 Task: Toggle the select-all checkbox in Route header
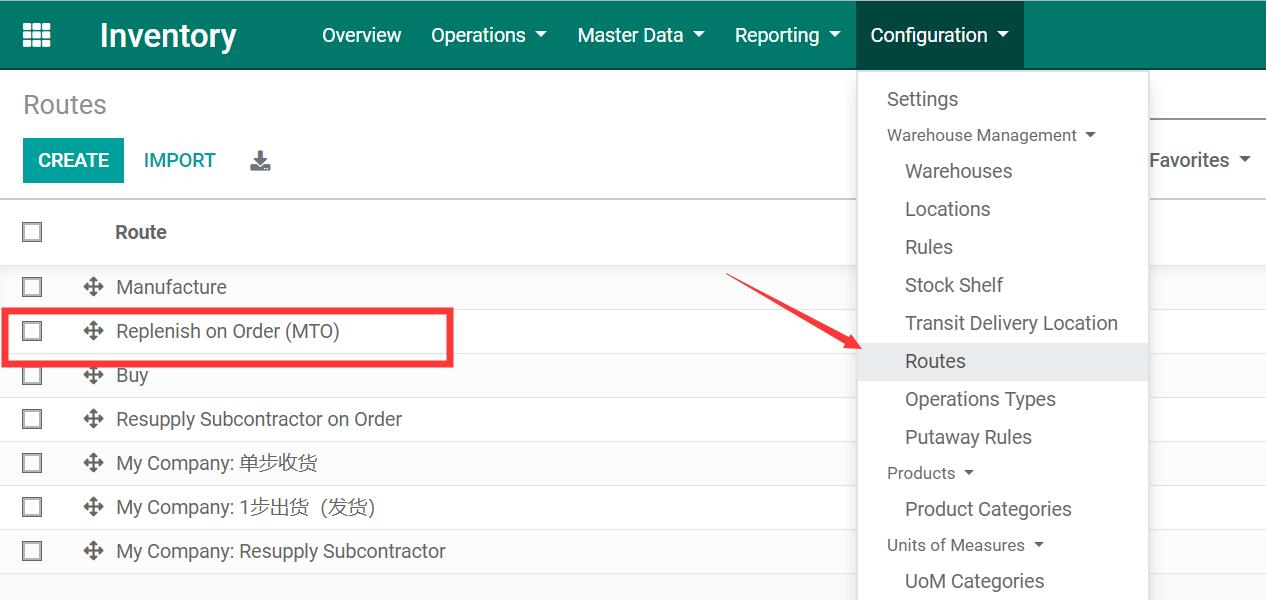32,232
